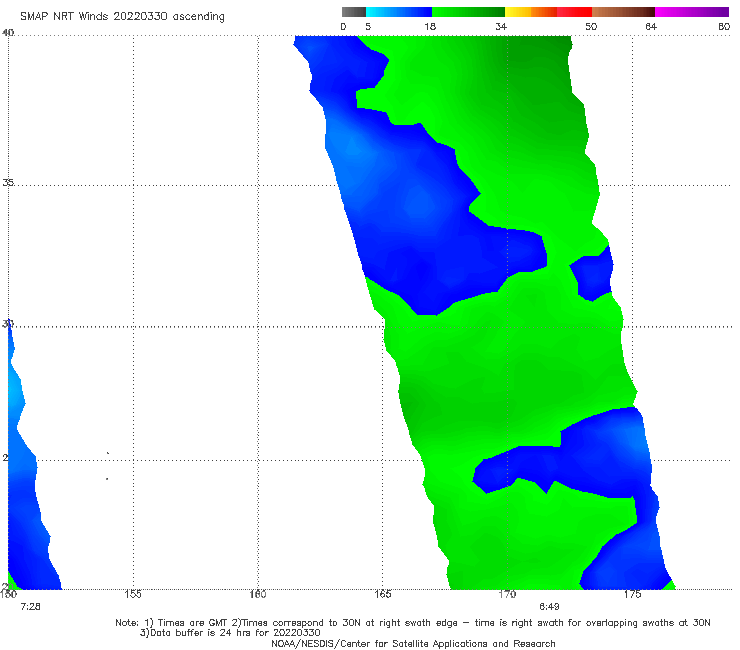This screenshot has height=650, width=740.
Task: Click the latitude label '35'
Action: point(8,182)
